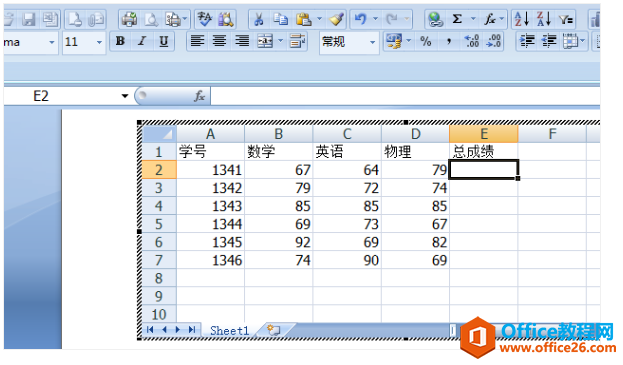Select cell containing value 92

tap(279, 242)
